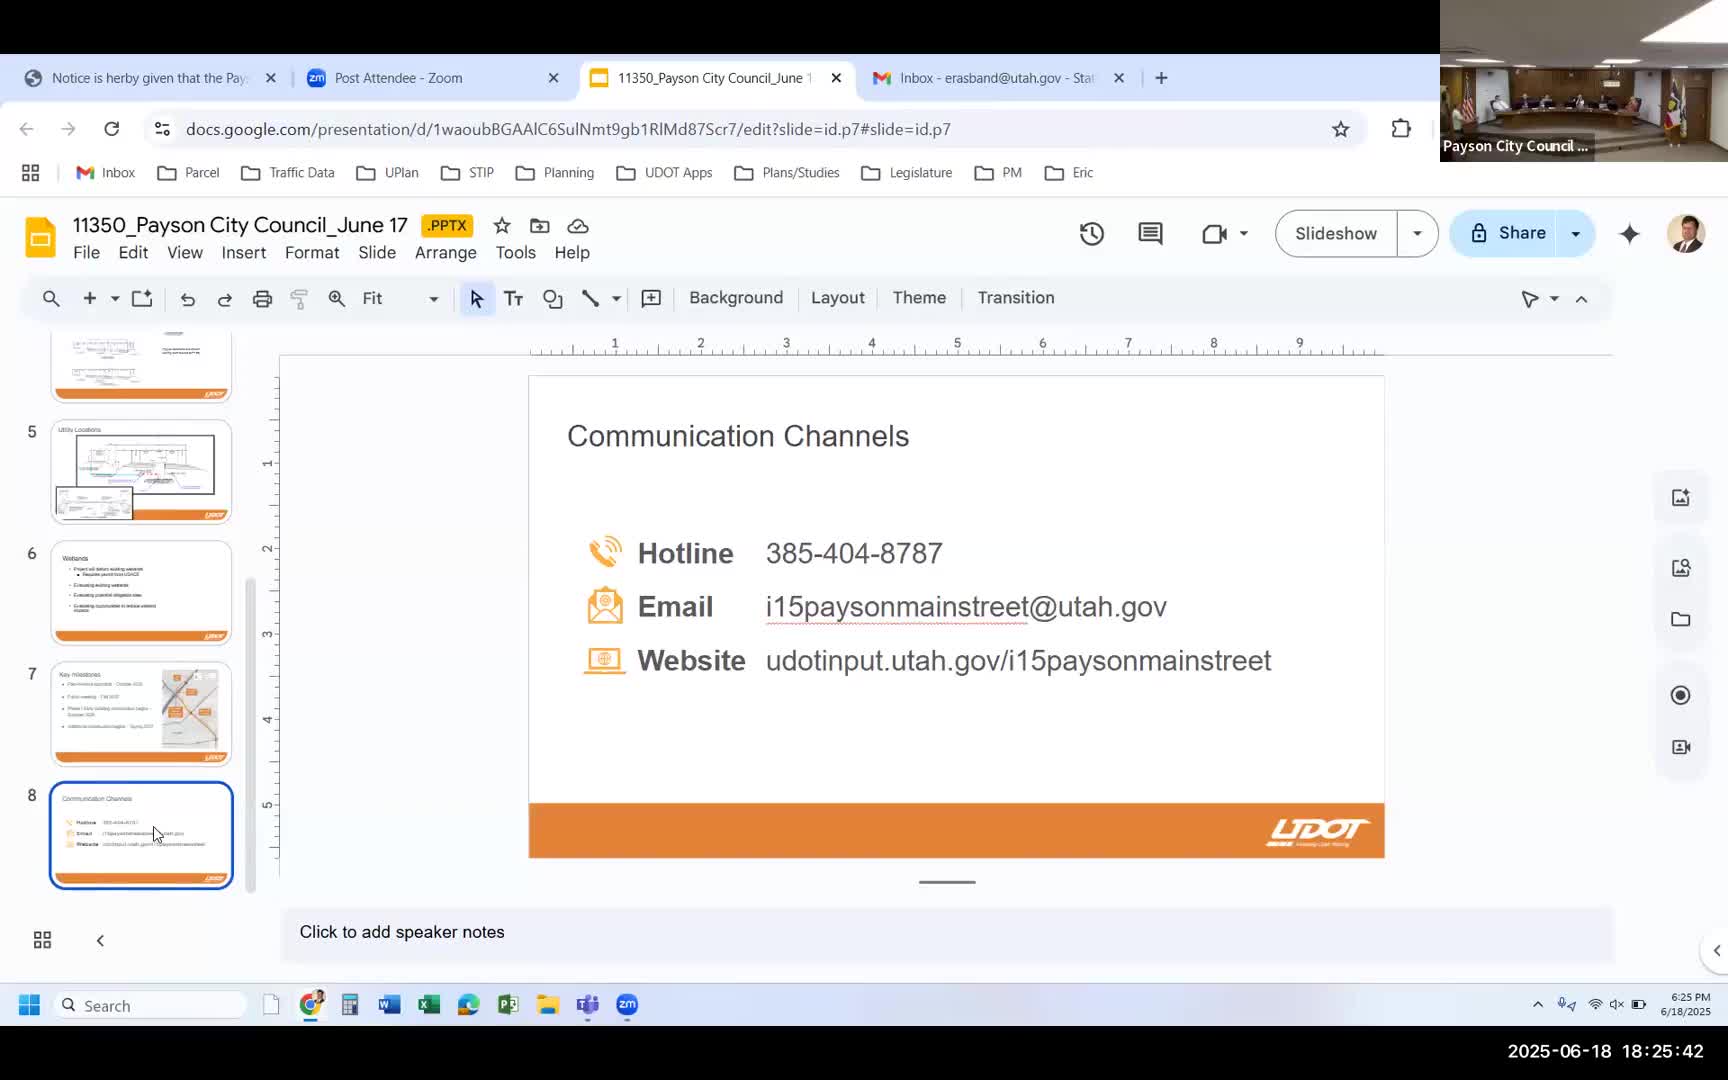
Task: Open browser extensions puzzle icon
Action: (x=1401, y=129)
